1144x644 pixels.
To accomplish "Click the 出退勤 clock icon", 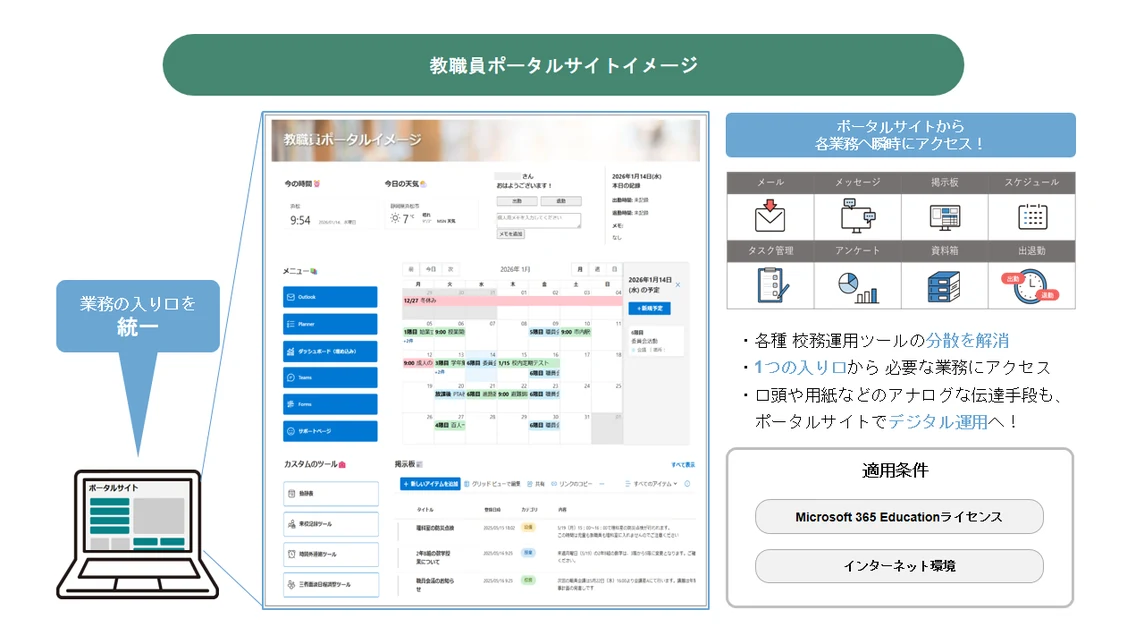I will 1030,287.
